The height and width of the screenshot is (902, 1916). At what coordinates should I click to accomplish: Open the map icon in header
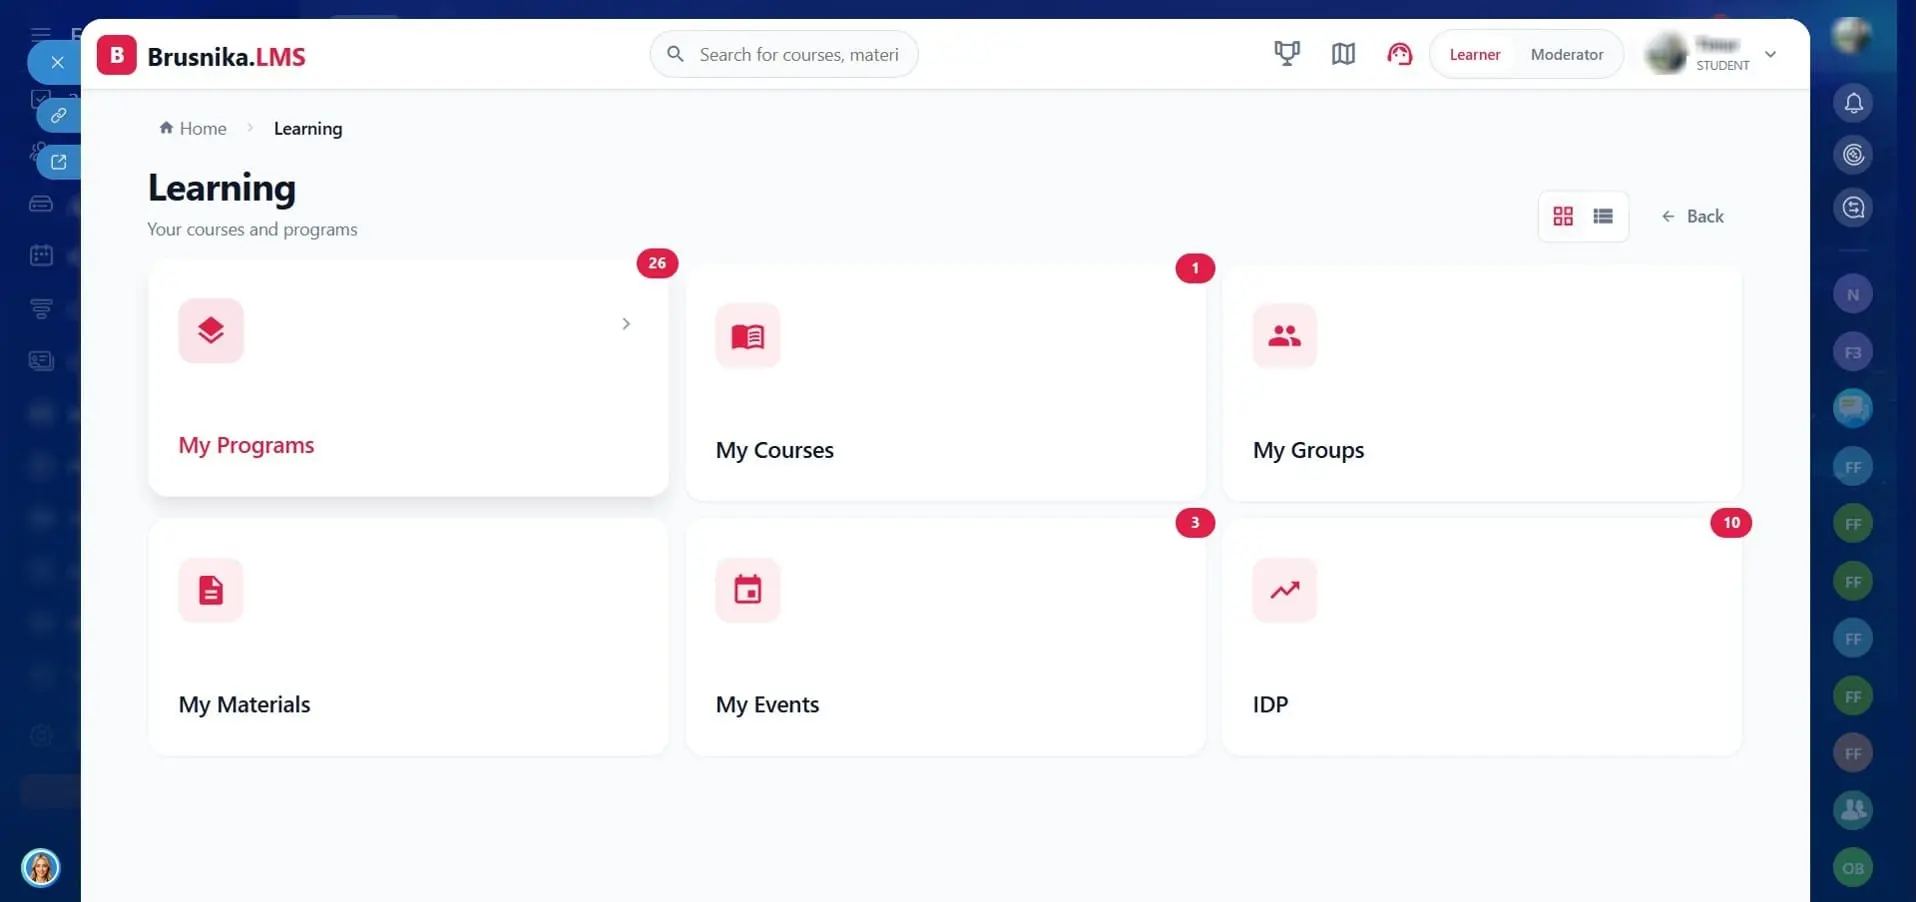(x=1343, y=54)
